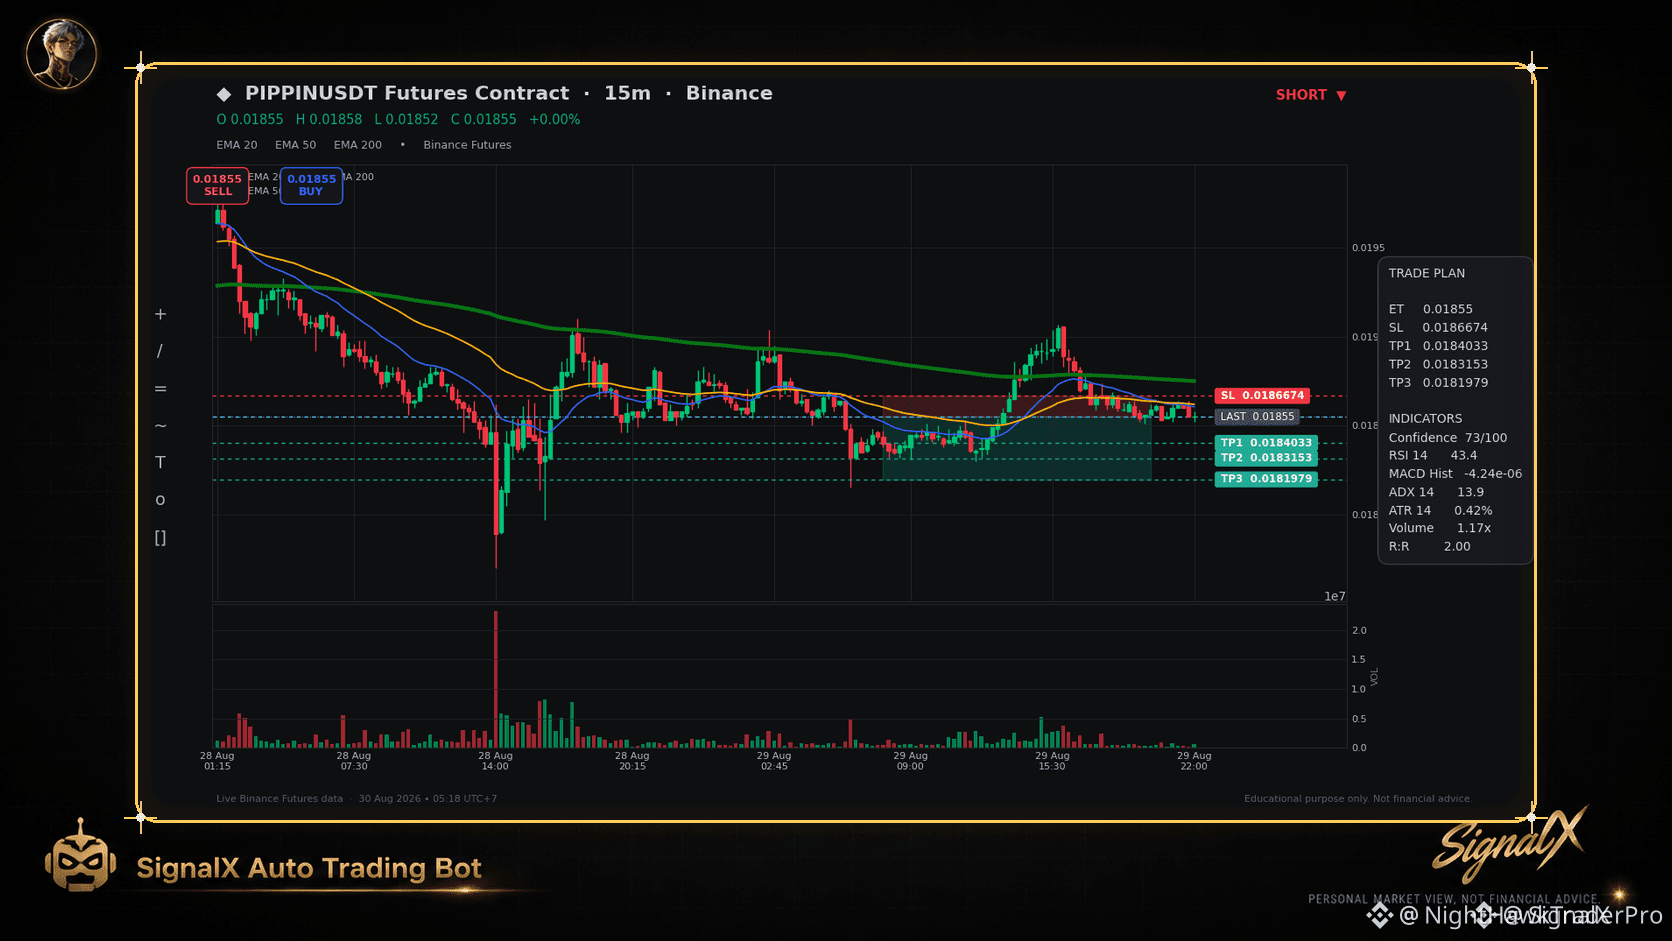This screenshot has width=1672, height=941.
Task: Click the R:R 2.00 row
Action: click(x=1430, y=547)
